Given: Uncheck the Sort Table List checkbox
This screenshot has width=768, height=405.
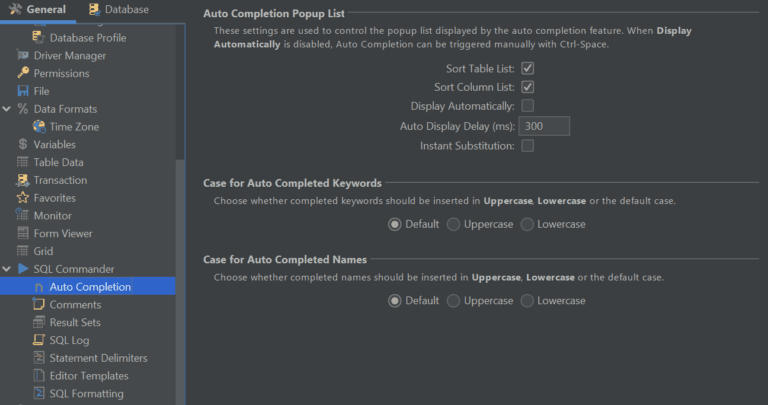Looking at the screenshot, I should click(x=528, y=68).
